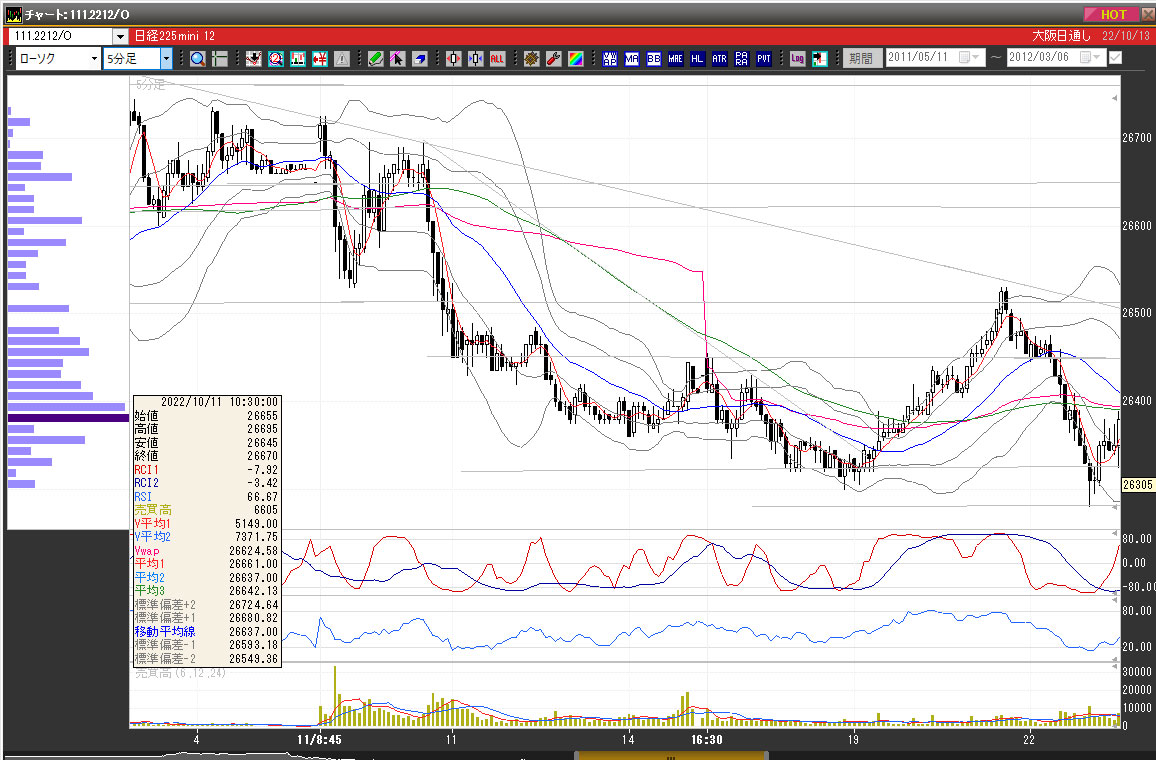Toggle the checkbox beside the end date
The image size is (1156, 760).
pos(1115,57)
